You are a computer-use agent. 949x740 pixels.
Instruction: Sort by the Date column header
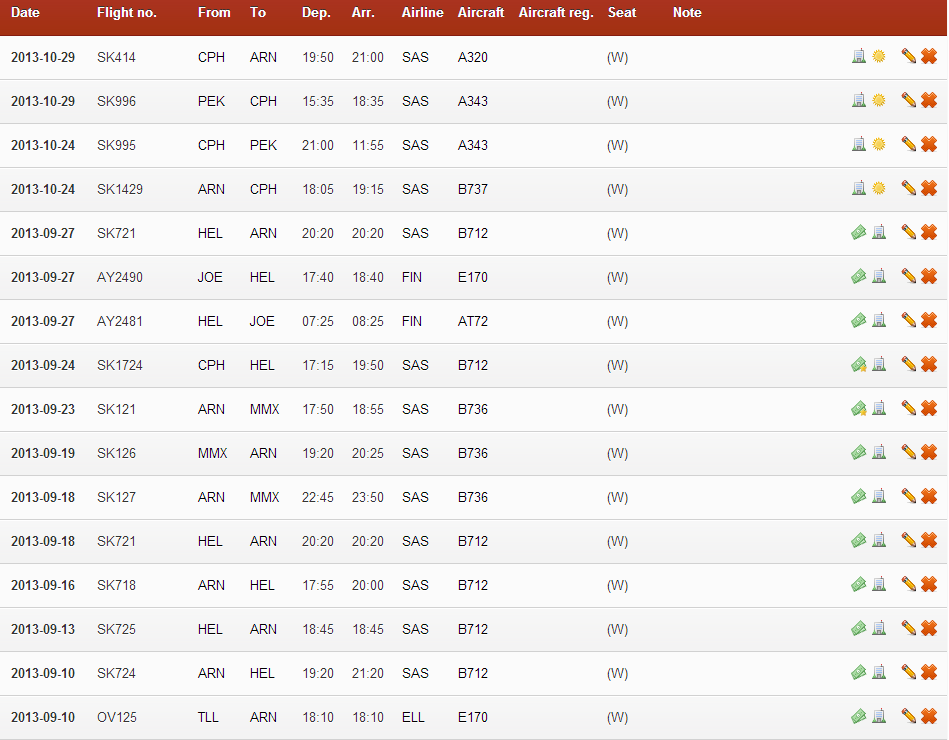pyautogui.click(x=26, y=13)
